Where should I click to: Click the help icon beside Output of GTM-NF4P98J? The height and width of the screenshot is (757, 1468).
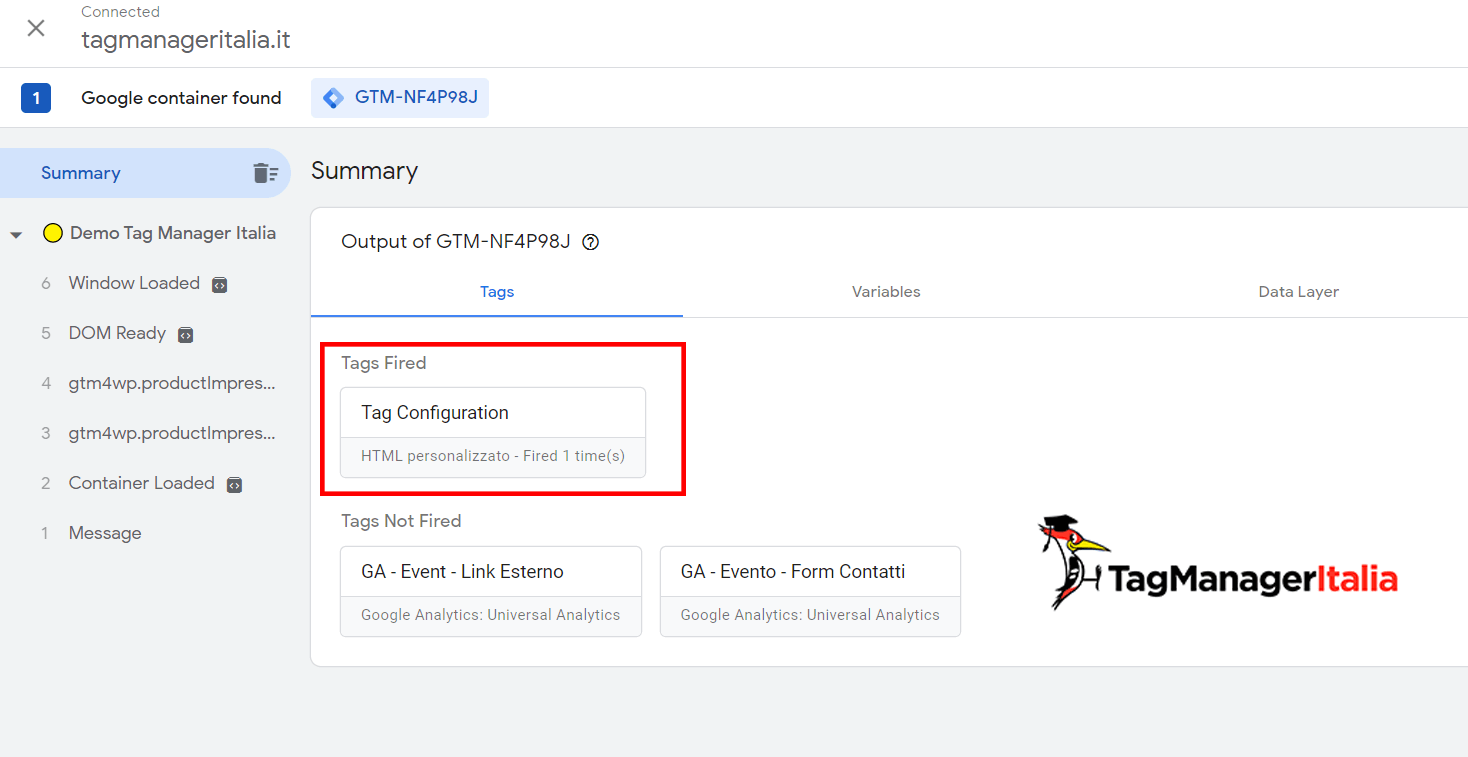(590, 242)
